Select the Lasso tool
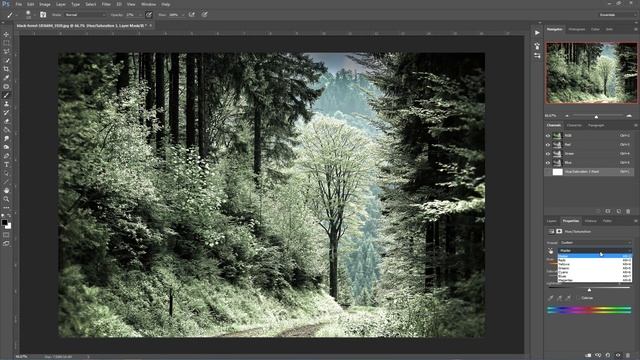 6,51
